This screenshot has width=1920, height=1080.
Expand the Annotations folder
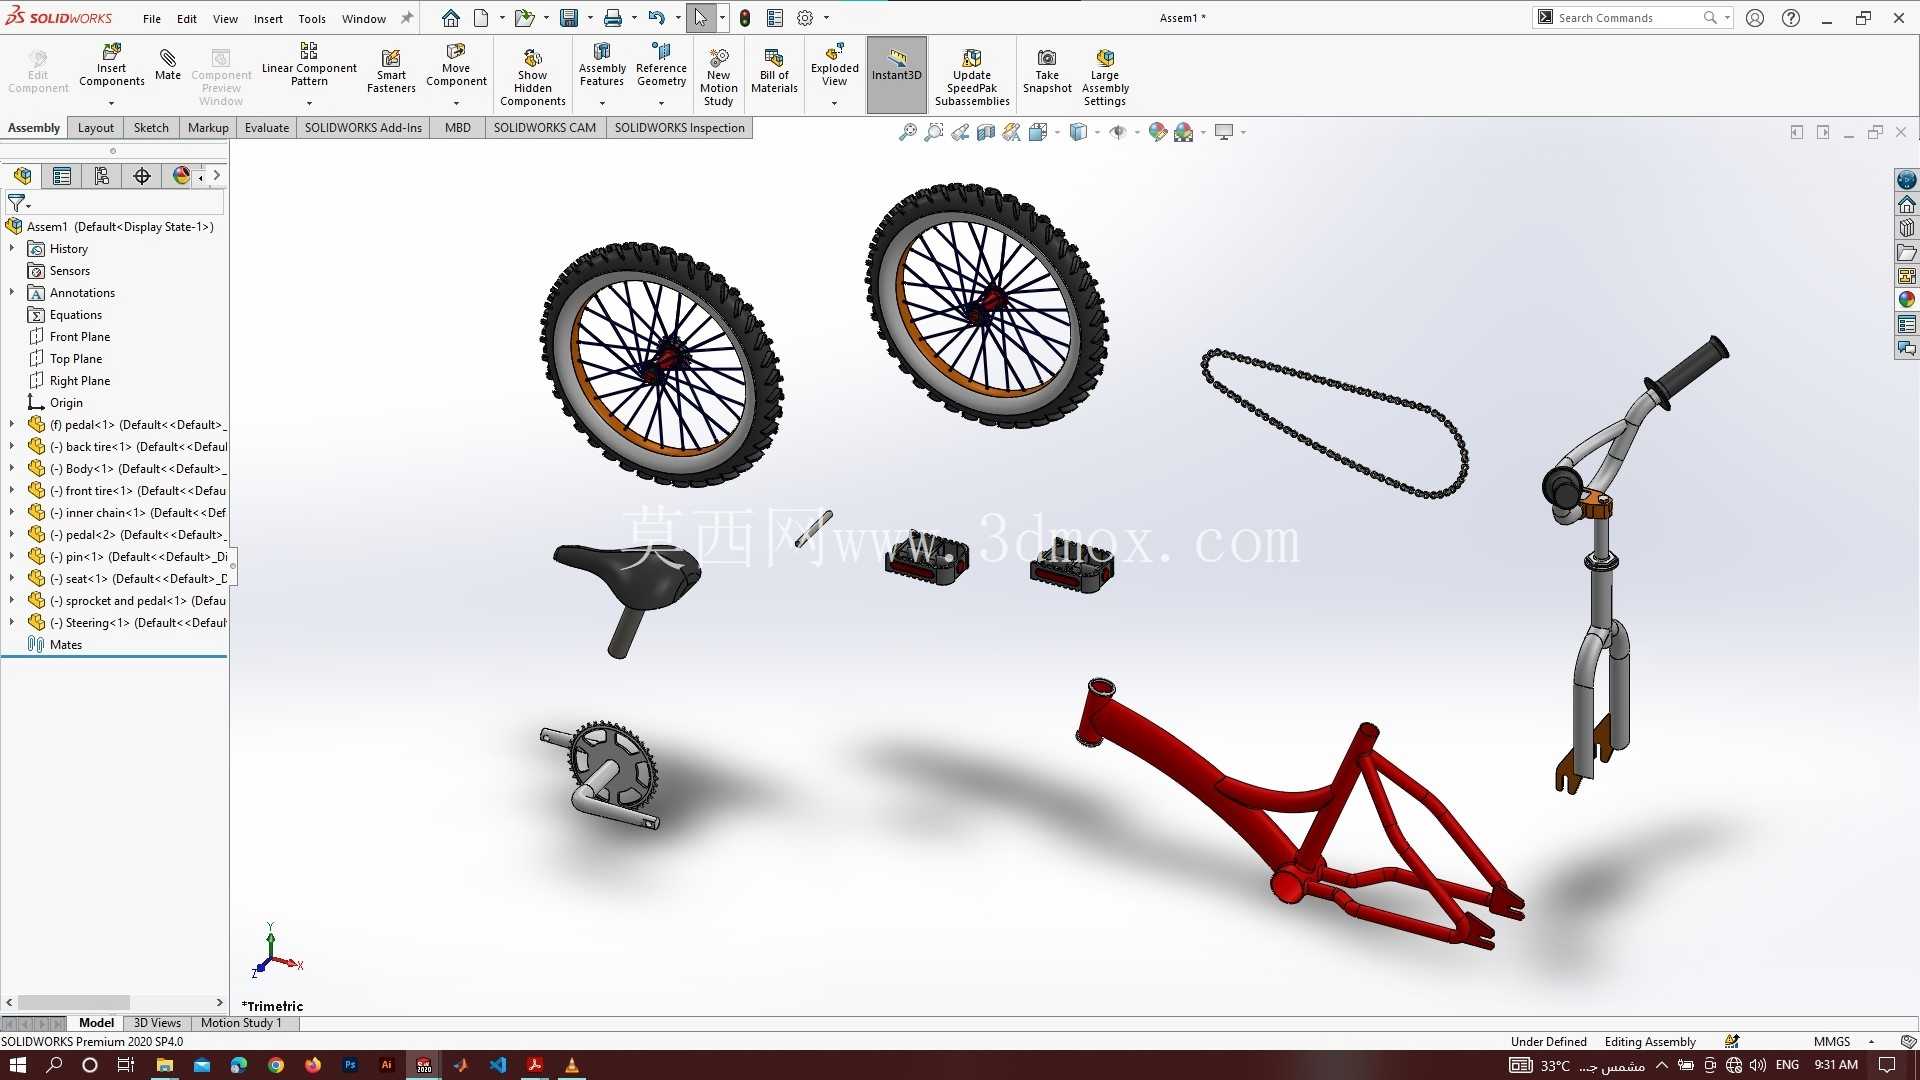(12, 292)
